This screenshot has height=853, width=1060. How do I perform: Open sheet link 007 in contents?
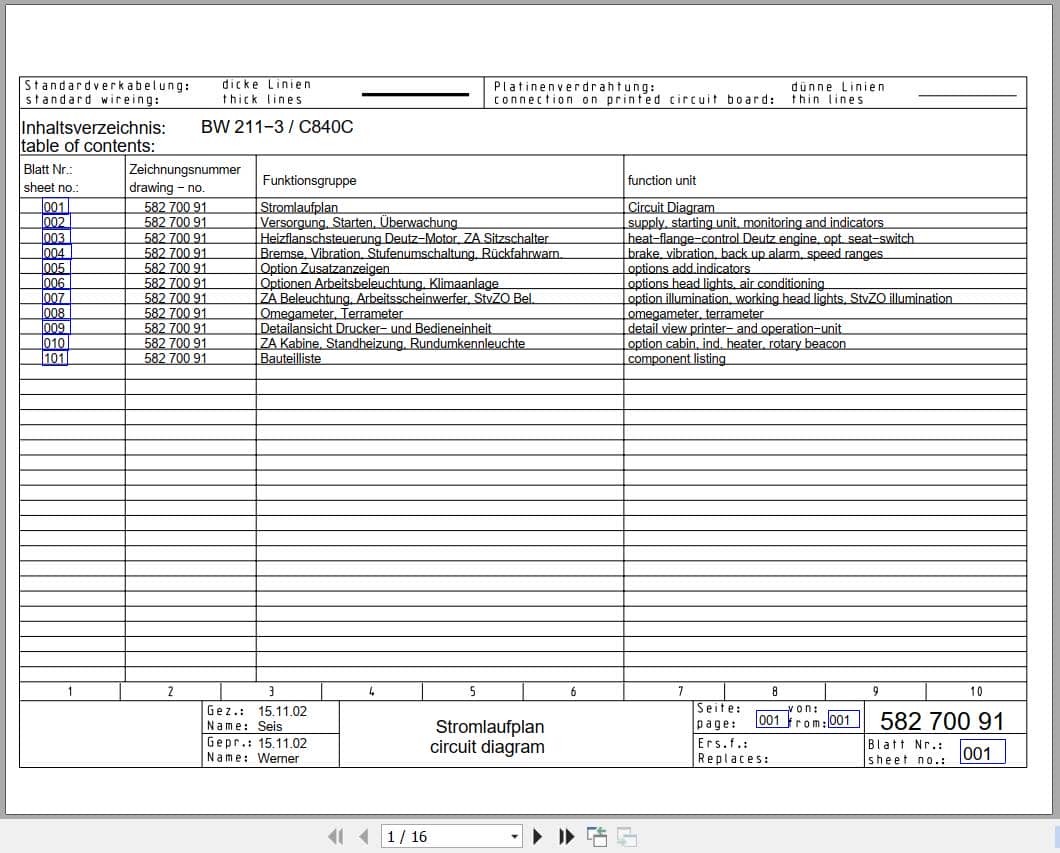[55, 297]
